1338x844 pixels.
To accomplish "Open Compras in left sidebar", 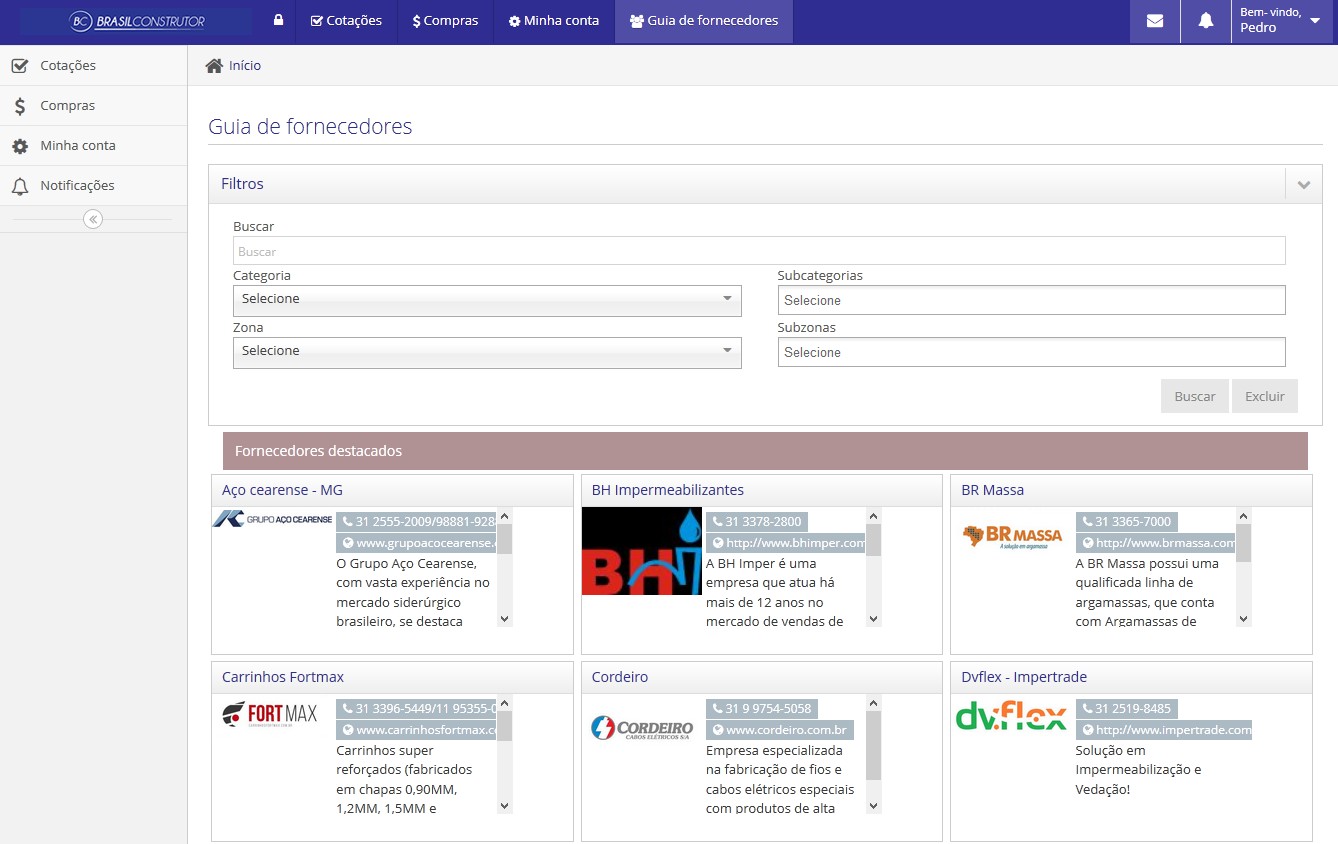I will 93,106.
